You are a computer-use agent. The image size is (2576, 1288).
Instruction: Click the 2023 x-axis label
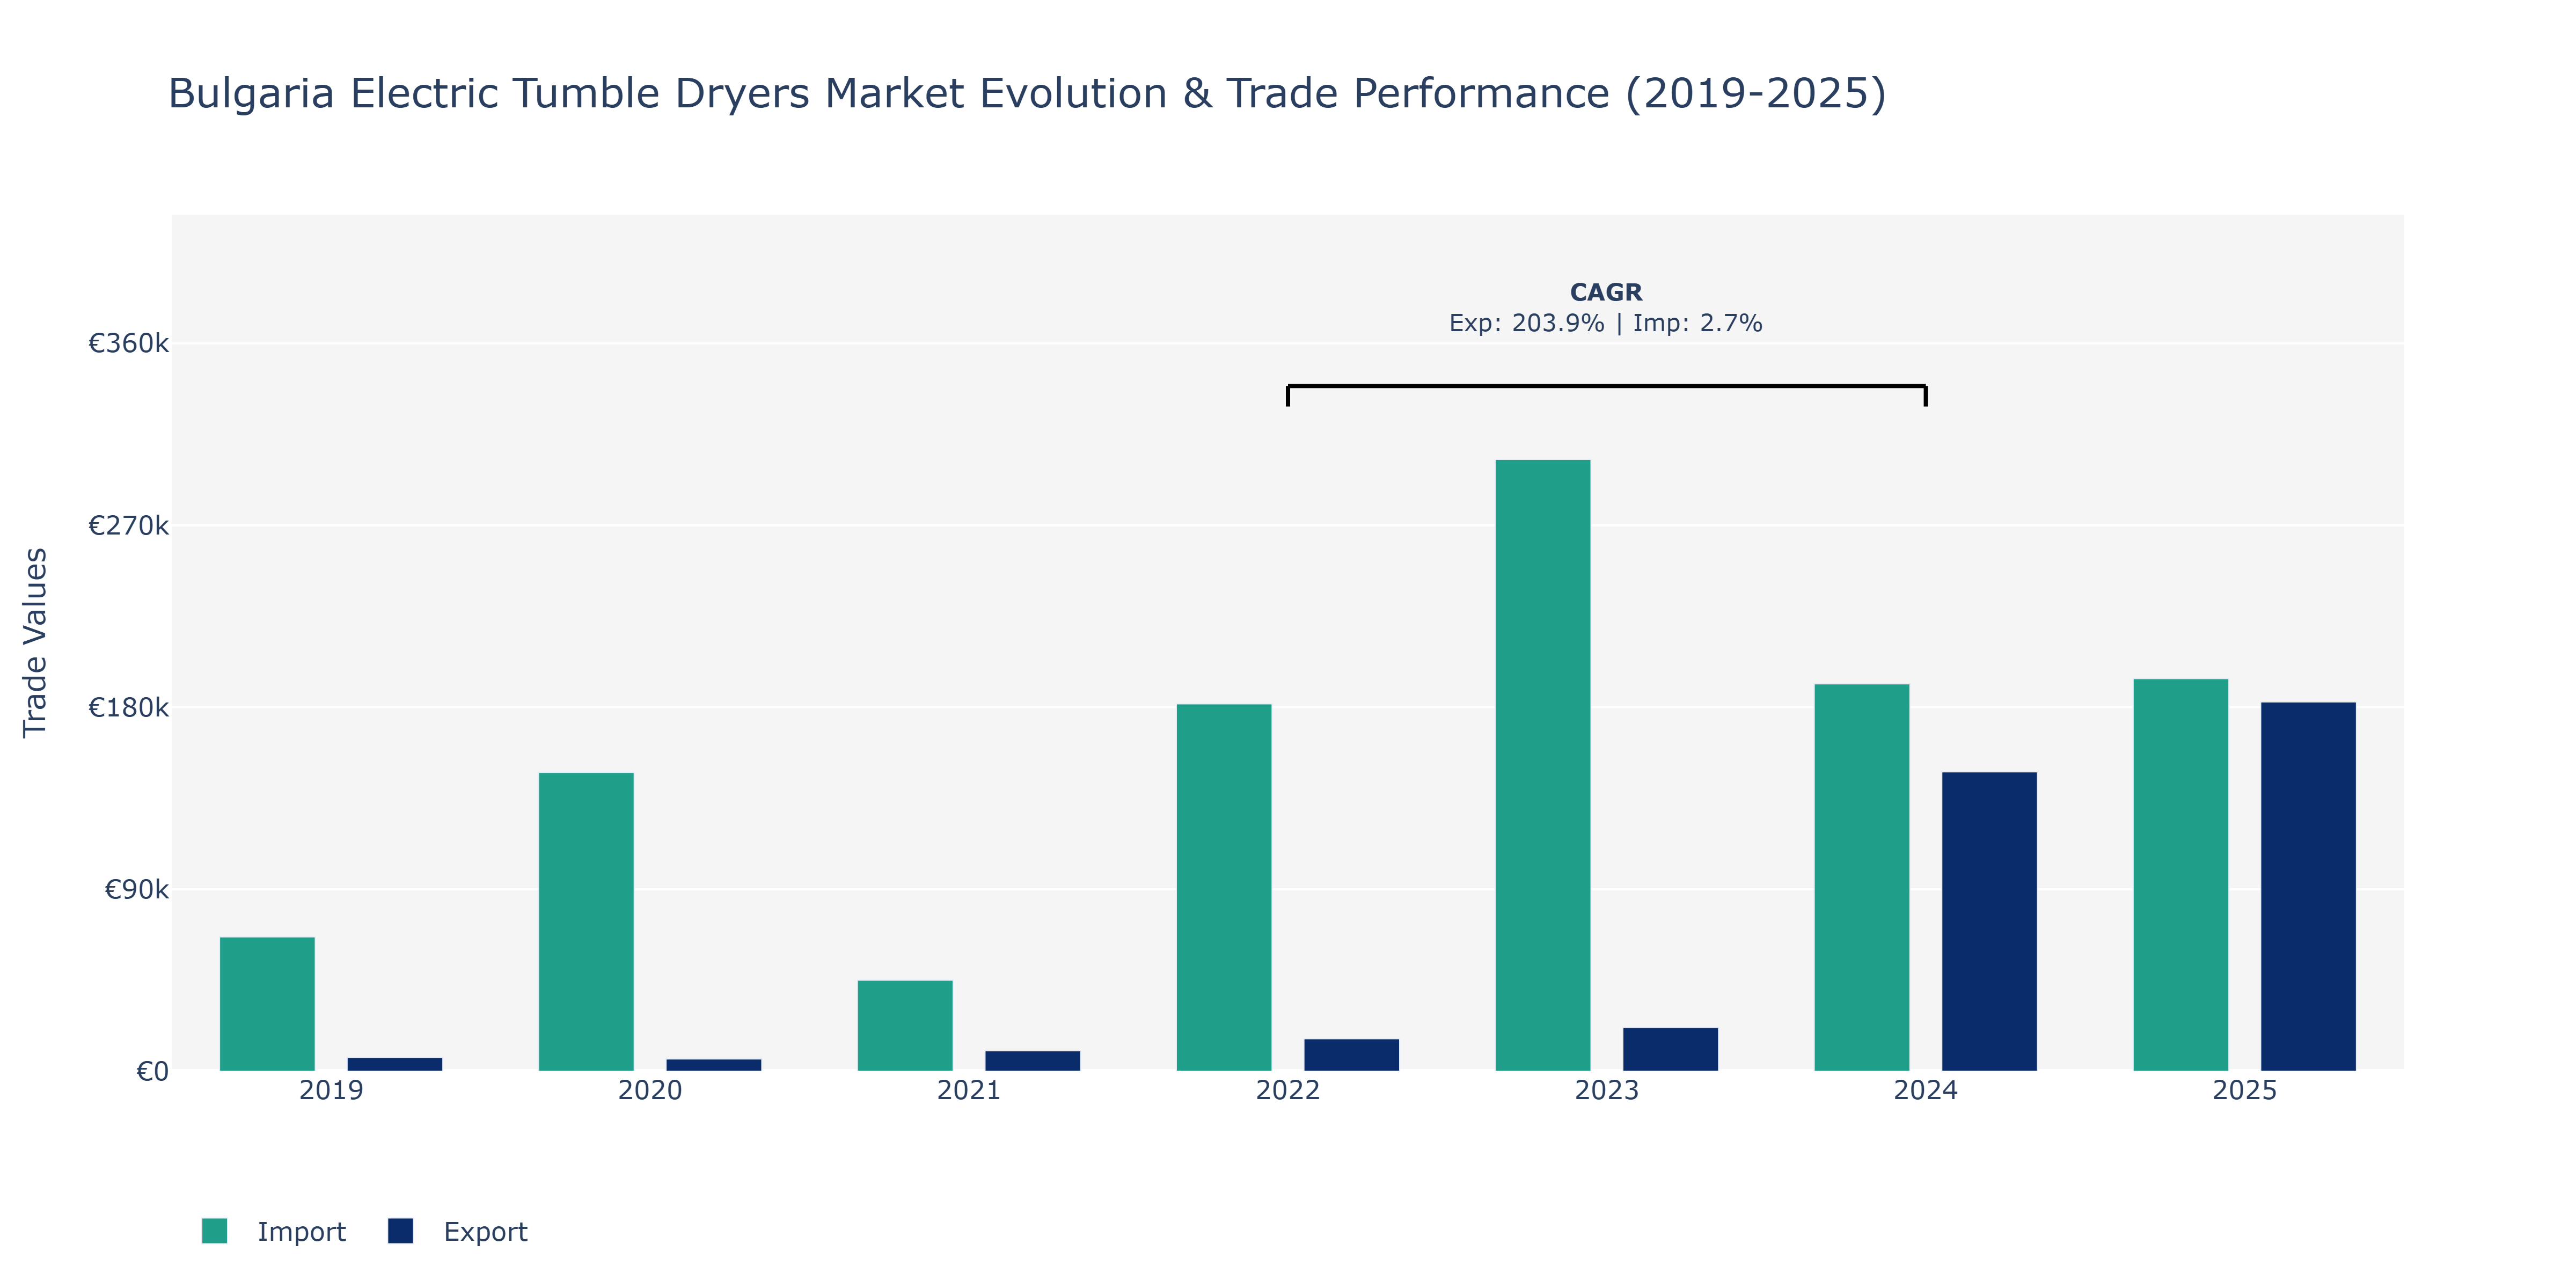pyautogui.click(x=1607, y=1091)
